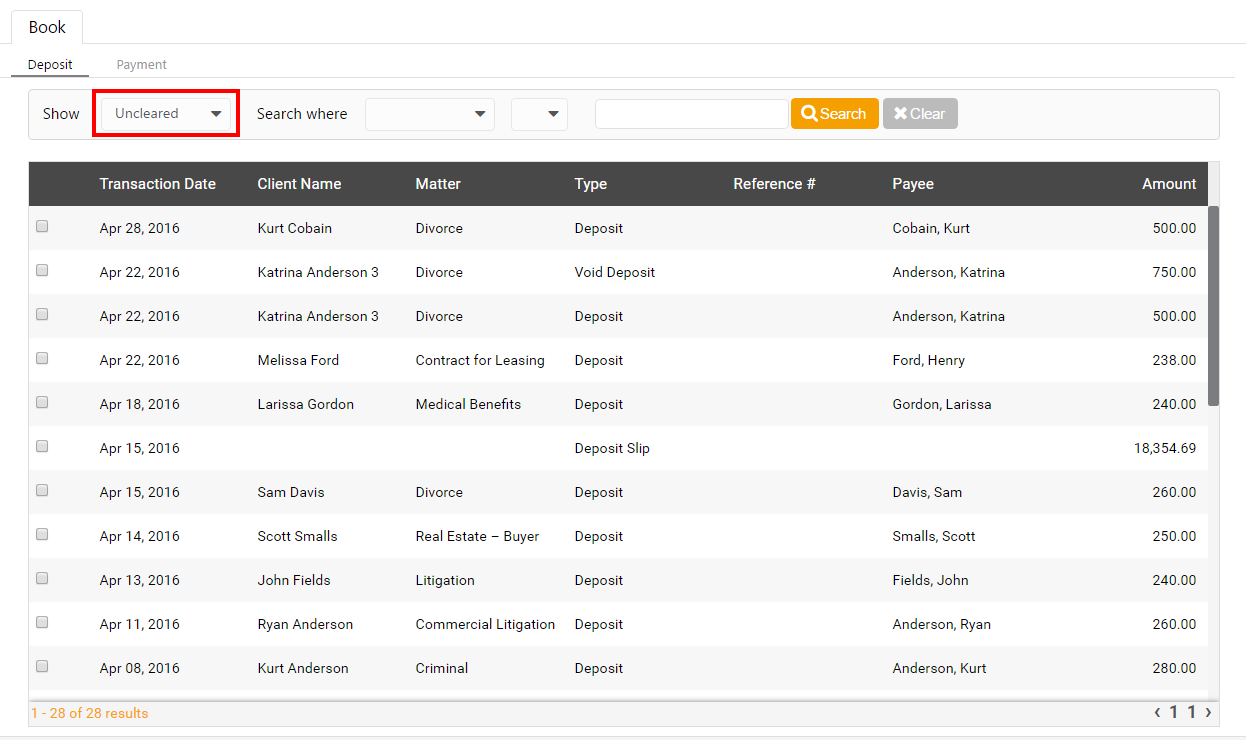The height and width of the screenshot is (740, 1246).
Task: Open the Book tab
Action: pyautogui.click(x=47, y=27)
